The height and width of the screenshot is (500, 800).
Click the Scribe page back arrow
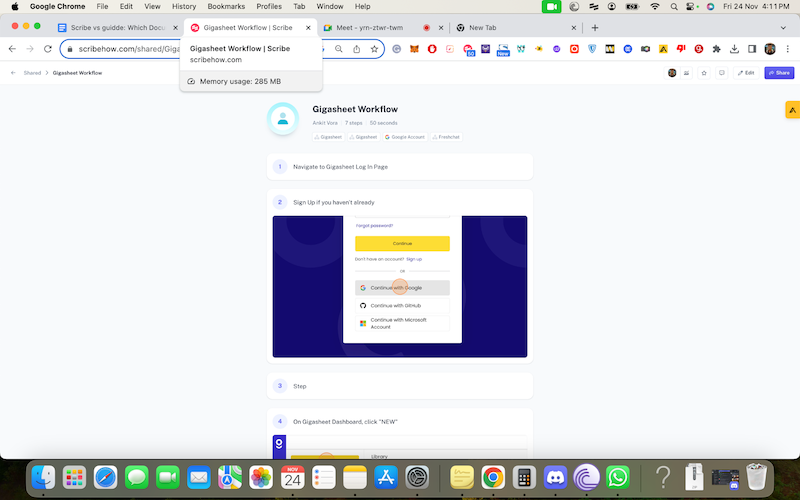13,73
